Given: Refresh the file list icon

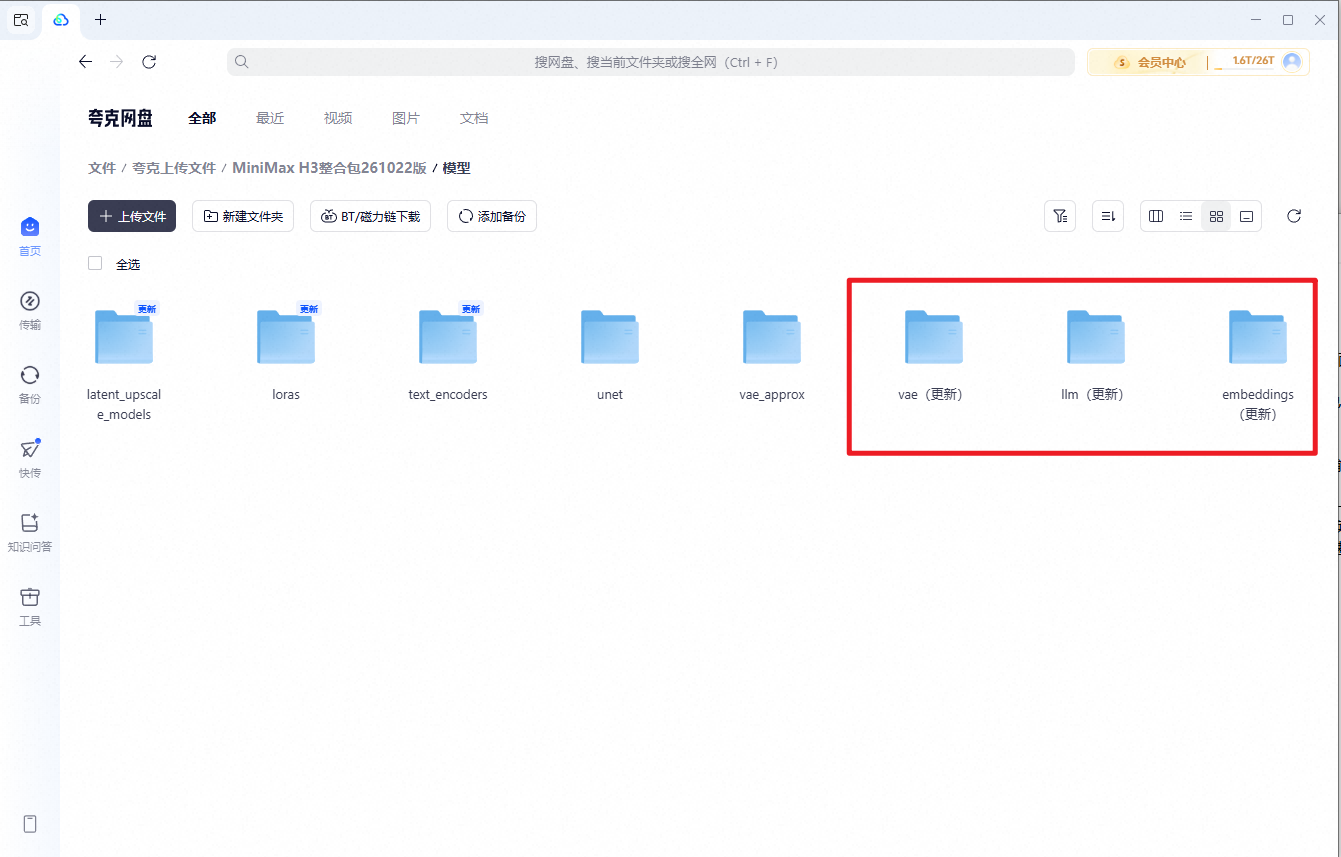Looking at the screenshot, I should 1294,216.
